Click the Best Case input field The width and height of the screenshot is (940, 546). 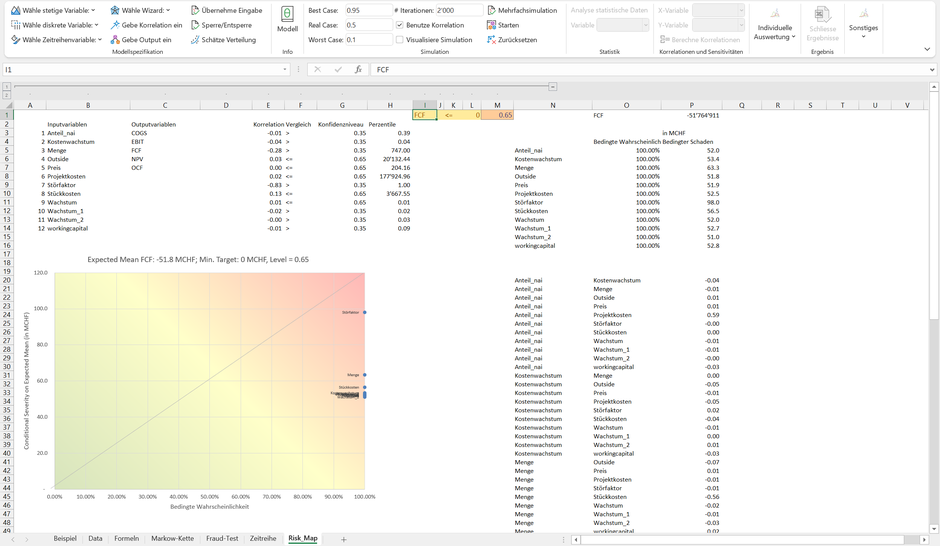[368, 10]
